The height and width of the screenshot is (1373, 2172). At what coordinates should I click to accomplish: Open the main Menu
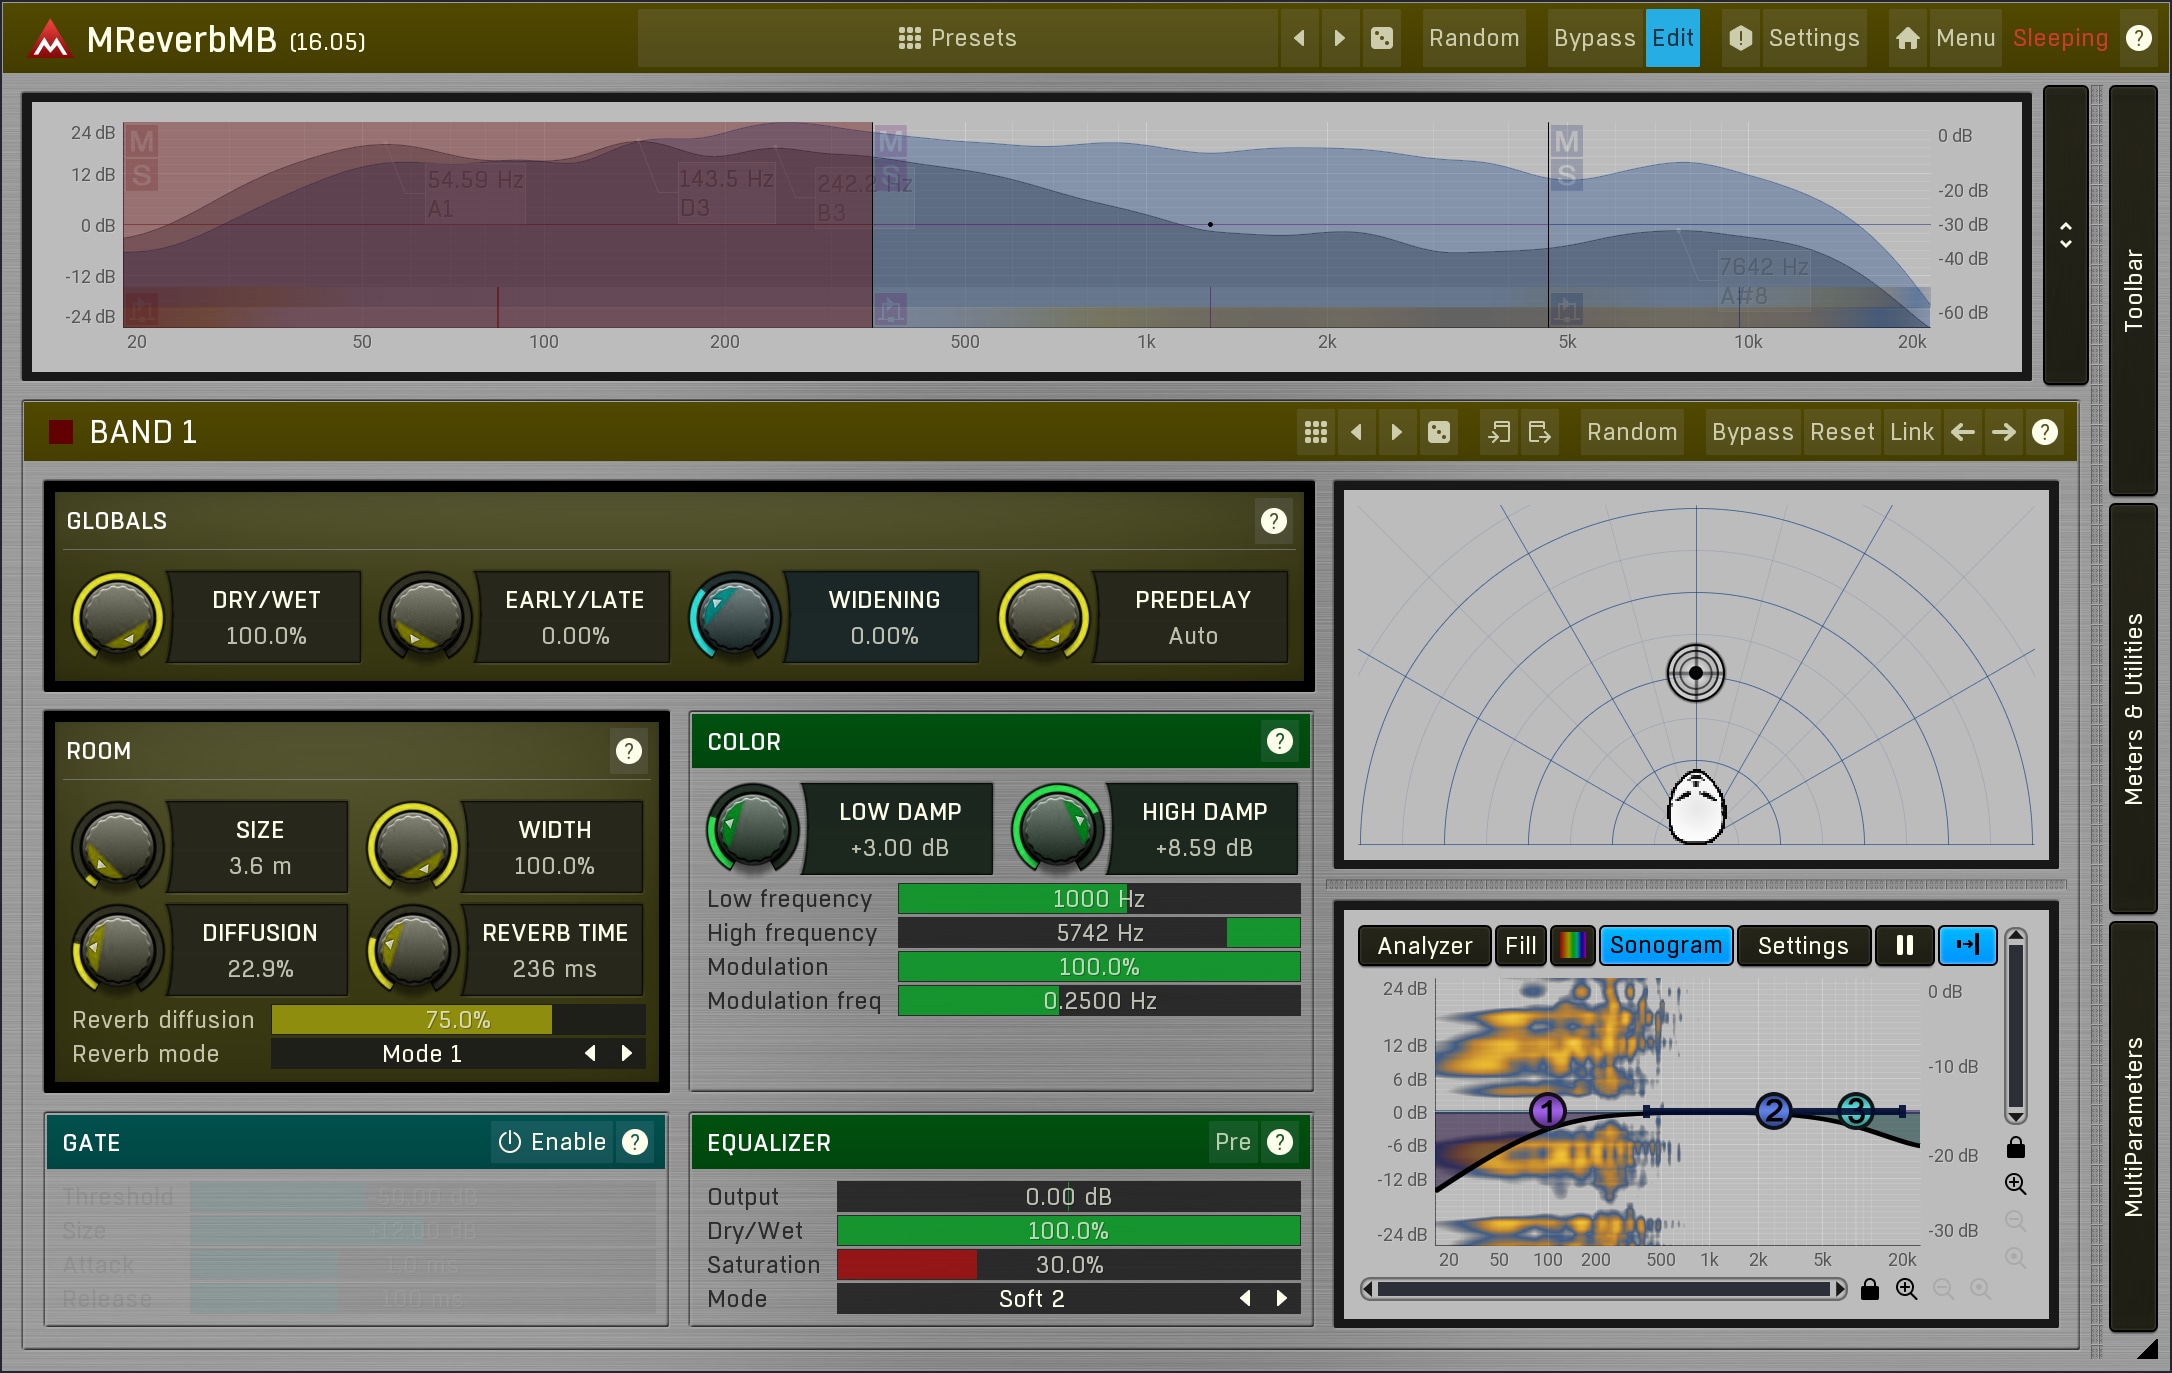pyautogui.click(x=1965, y=38)
